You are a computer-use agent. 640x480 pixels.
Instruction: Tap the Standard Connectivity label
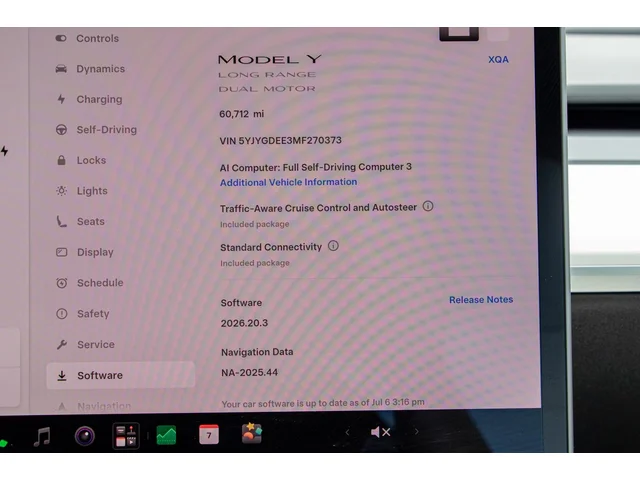click(x=271, y=247)
